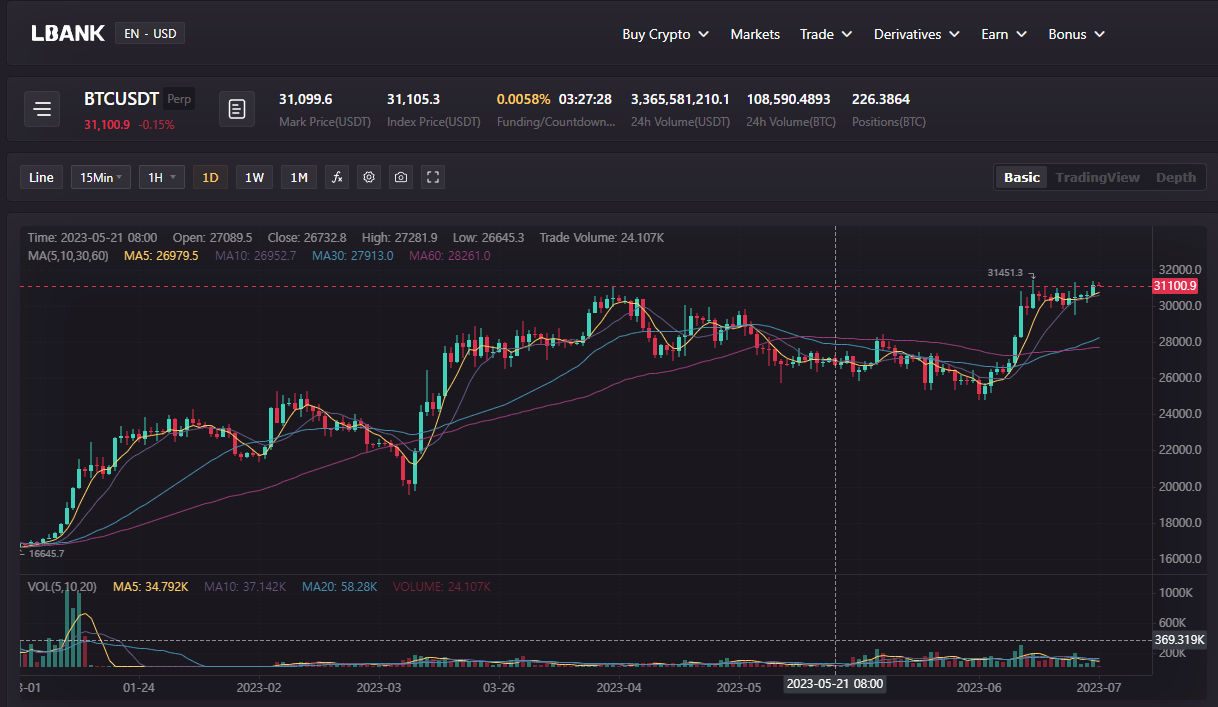Switch to the TradingView chart tab
Screen dimensions: 1218x707
click(x=1097, y=177)
